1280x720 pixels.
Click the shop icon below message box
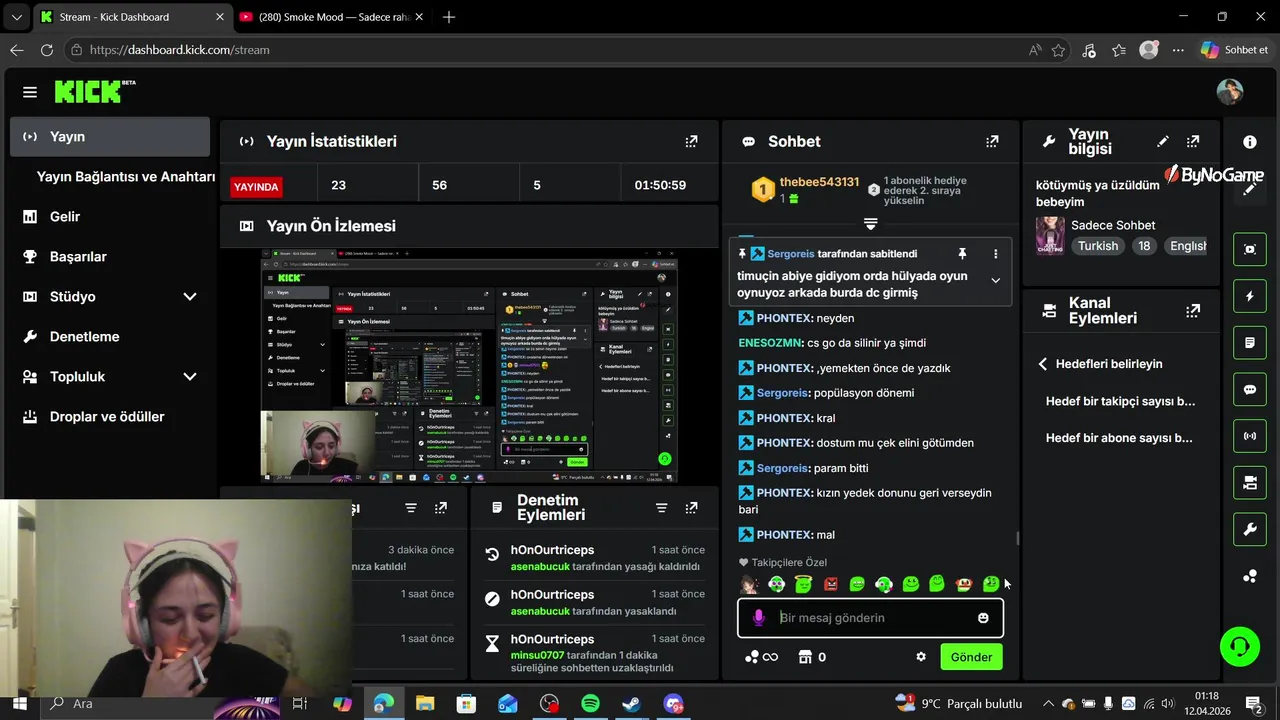pos(805,657)
